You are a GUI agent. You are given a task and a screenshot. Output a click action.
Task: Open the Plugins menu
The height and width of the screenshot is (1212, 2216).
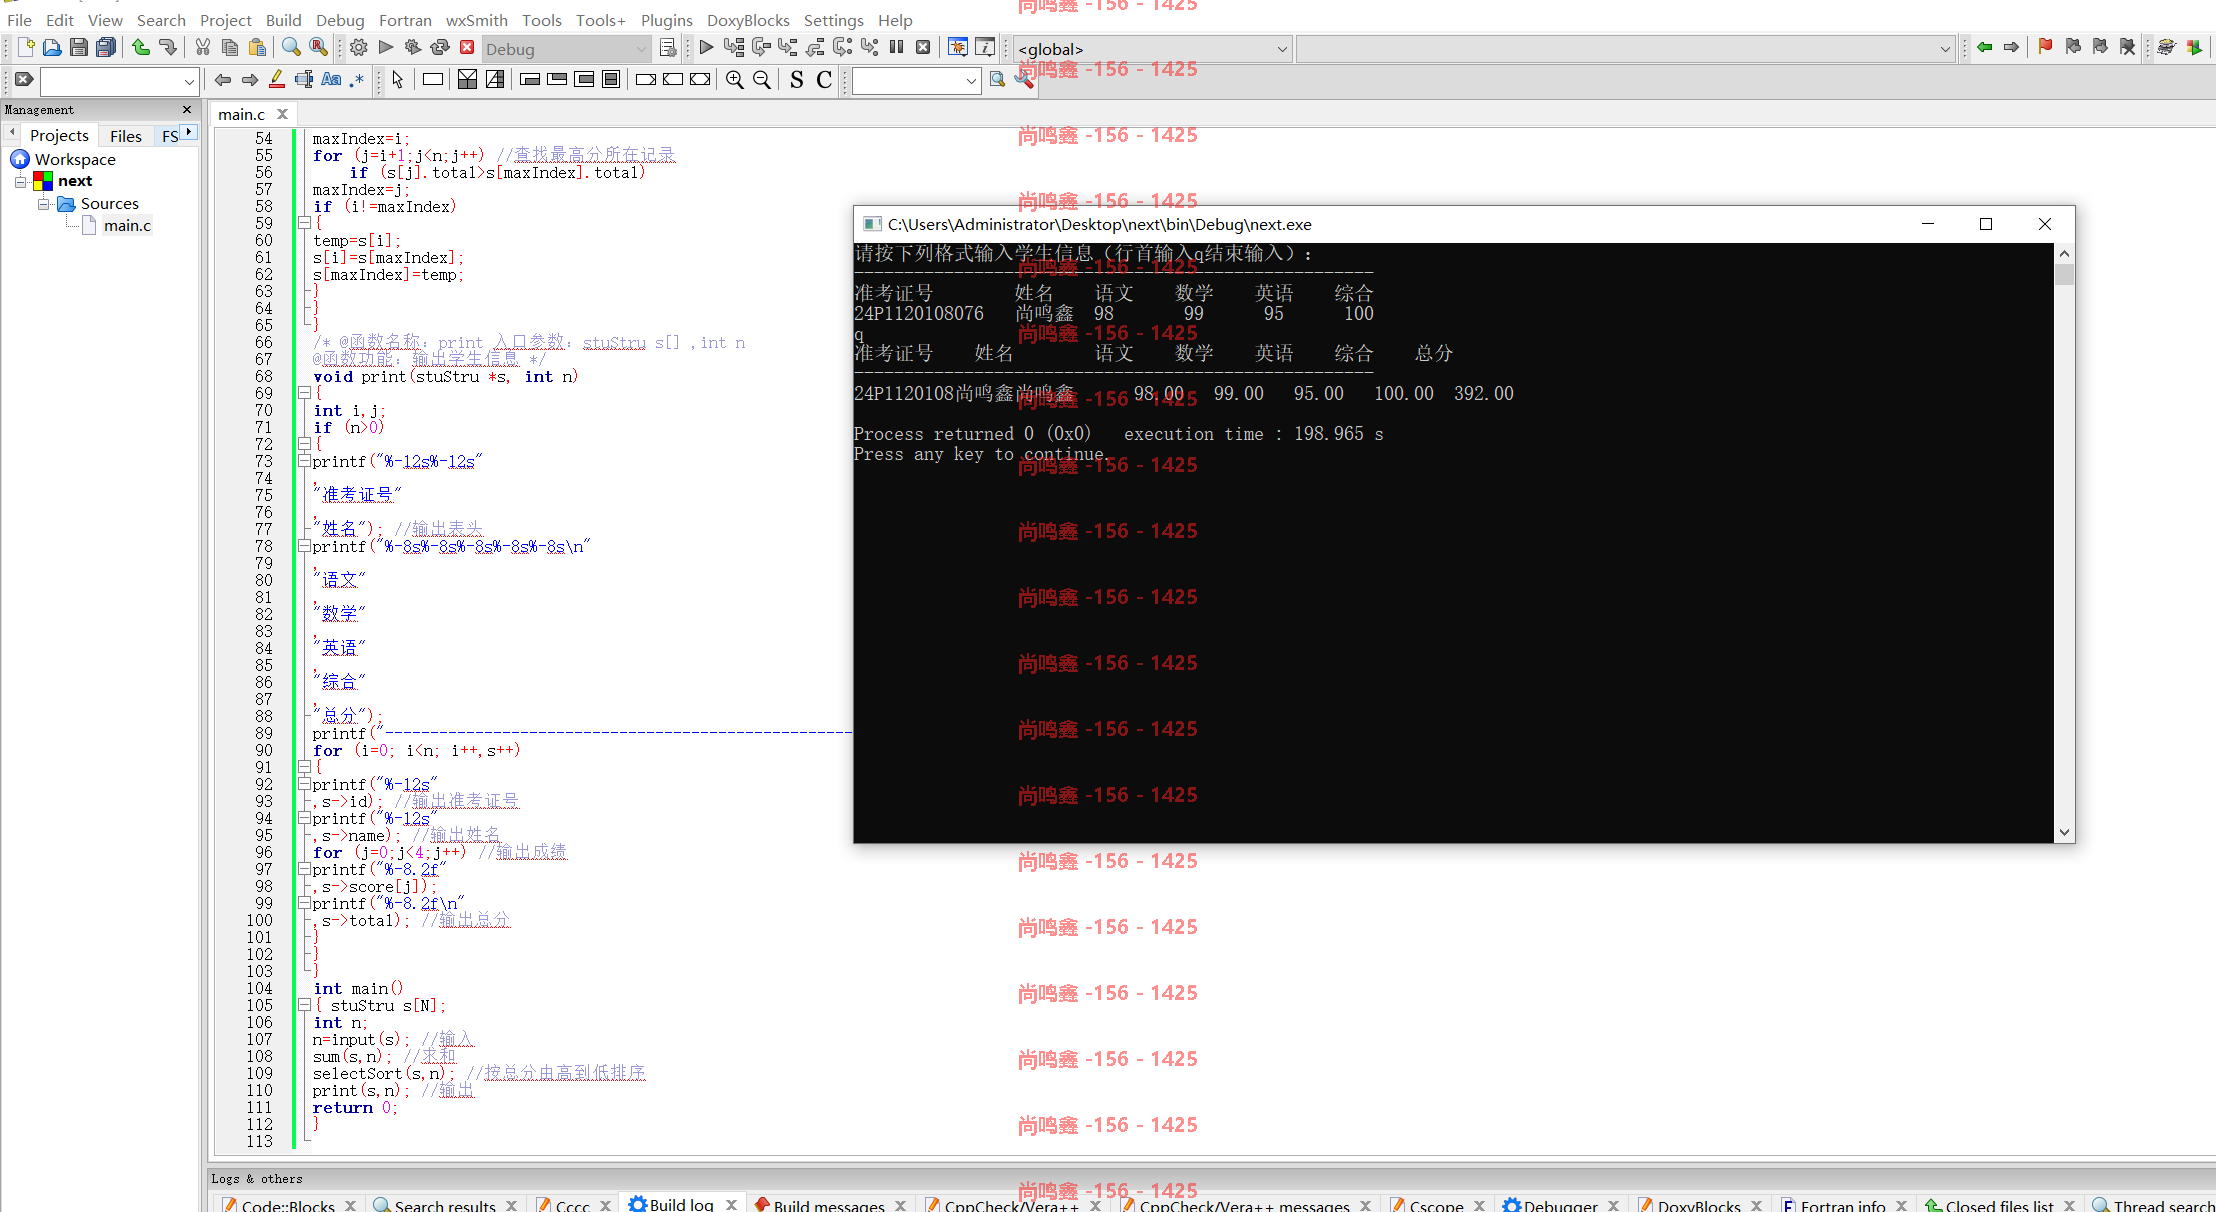[666, 20]
